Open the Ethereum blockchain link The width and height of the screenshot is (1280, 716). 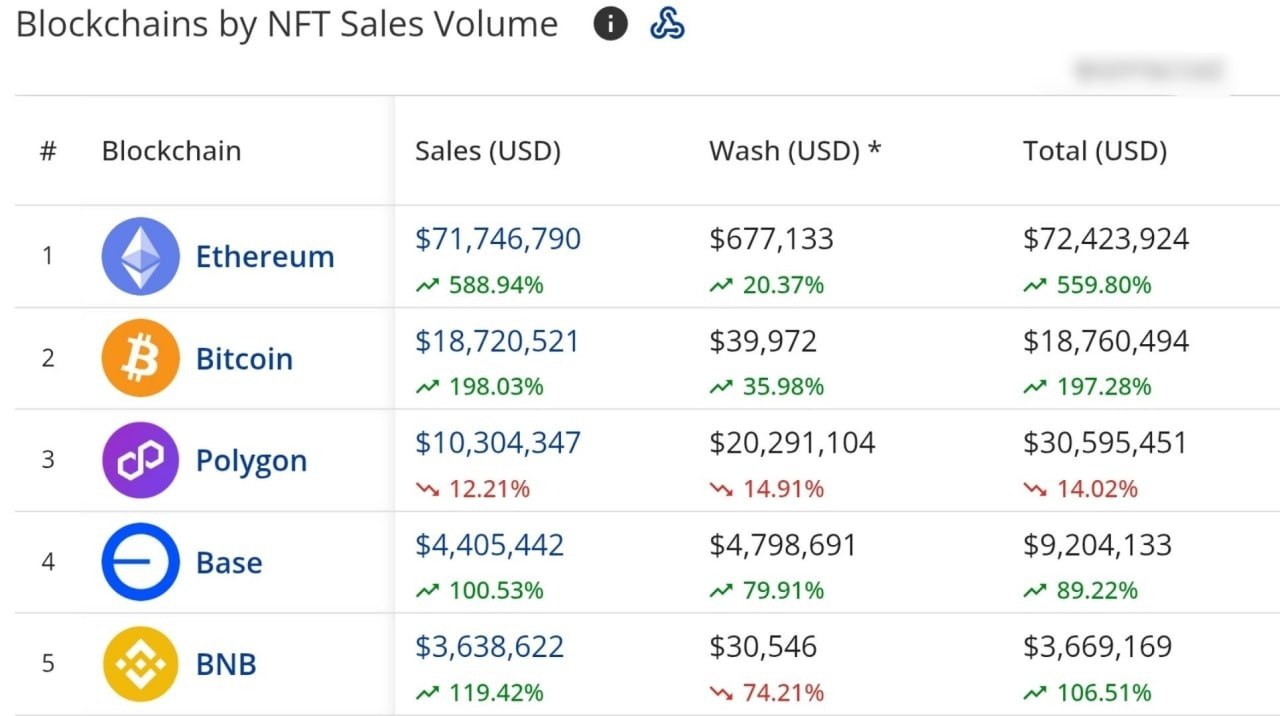(x=265, y=257)
